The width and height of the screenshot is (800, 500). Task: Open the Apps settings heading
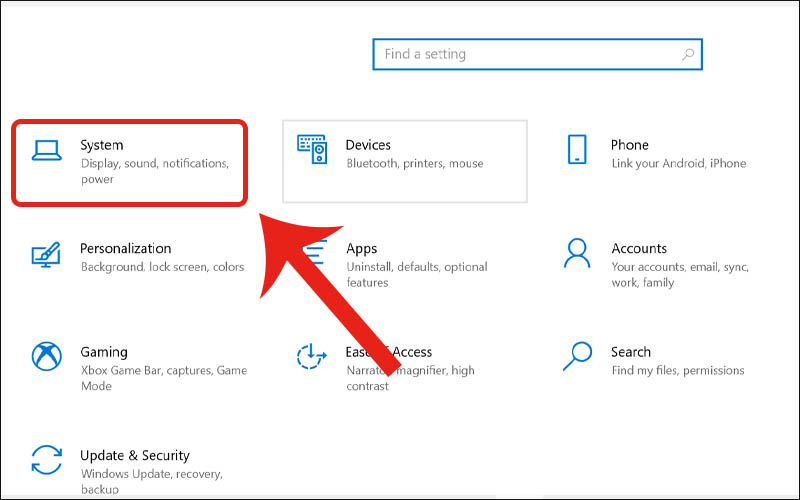click(x=362, y=249)
